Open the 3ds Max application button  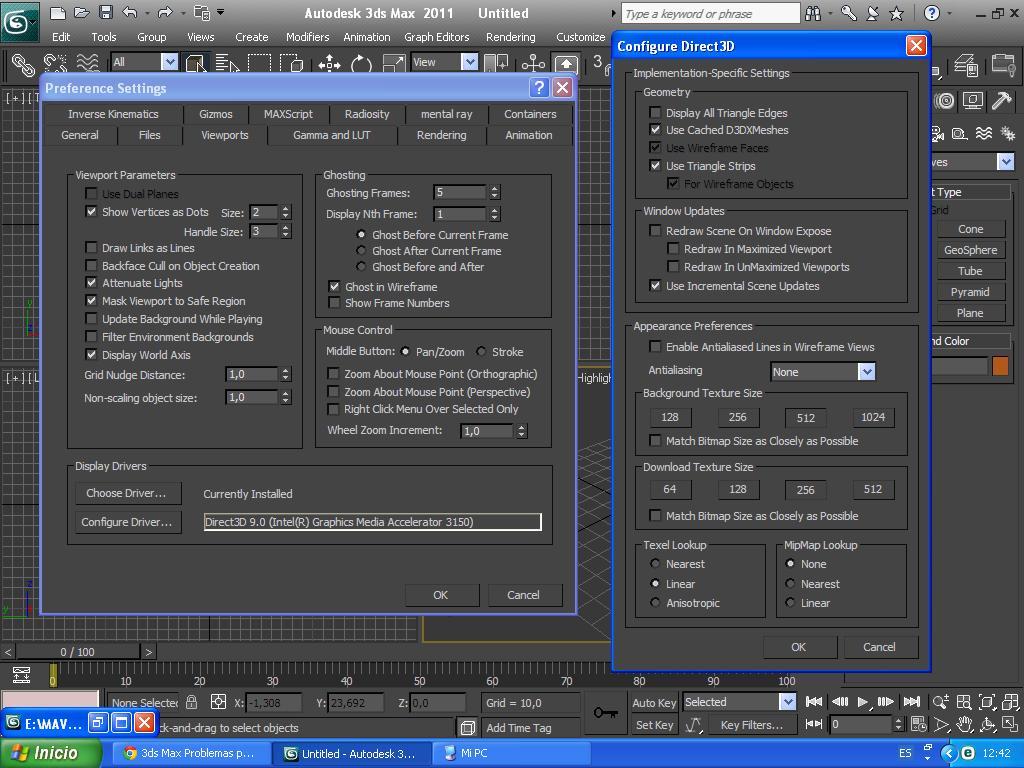18,22
